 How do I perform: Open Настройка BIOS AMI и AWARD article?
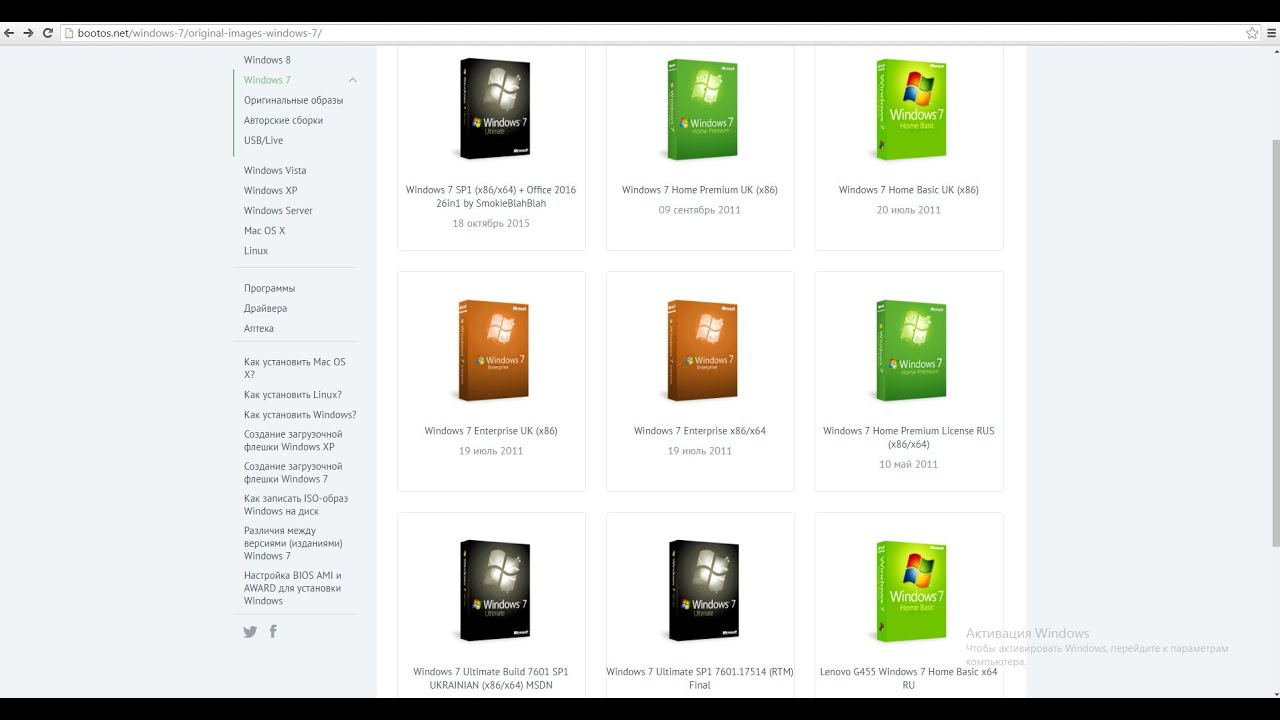click(x=293, y=588)
